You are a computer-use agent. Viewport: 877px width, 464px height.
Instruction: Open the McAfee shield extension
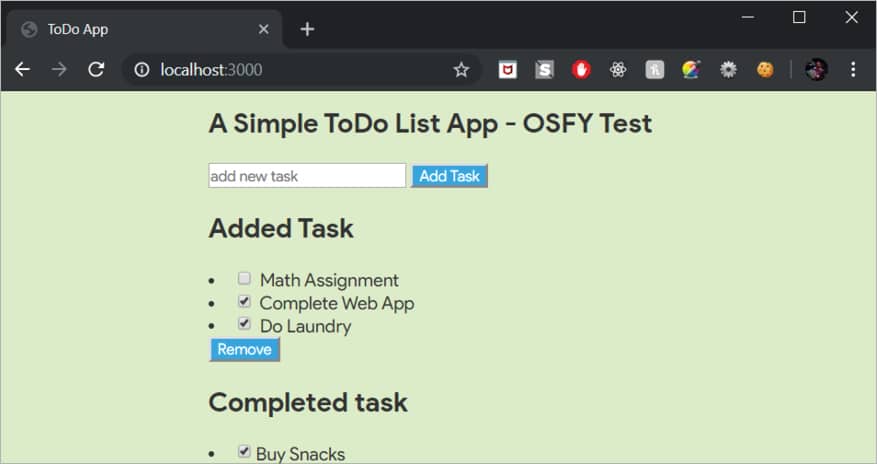point(508,70)
